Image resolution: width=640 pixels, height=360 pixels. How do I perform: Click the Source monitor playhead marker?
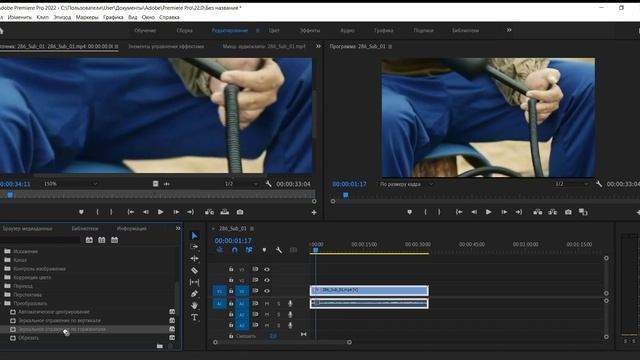coord(10,195)
